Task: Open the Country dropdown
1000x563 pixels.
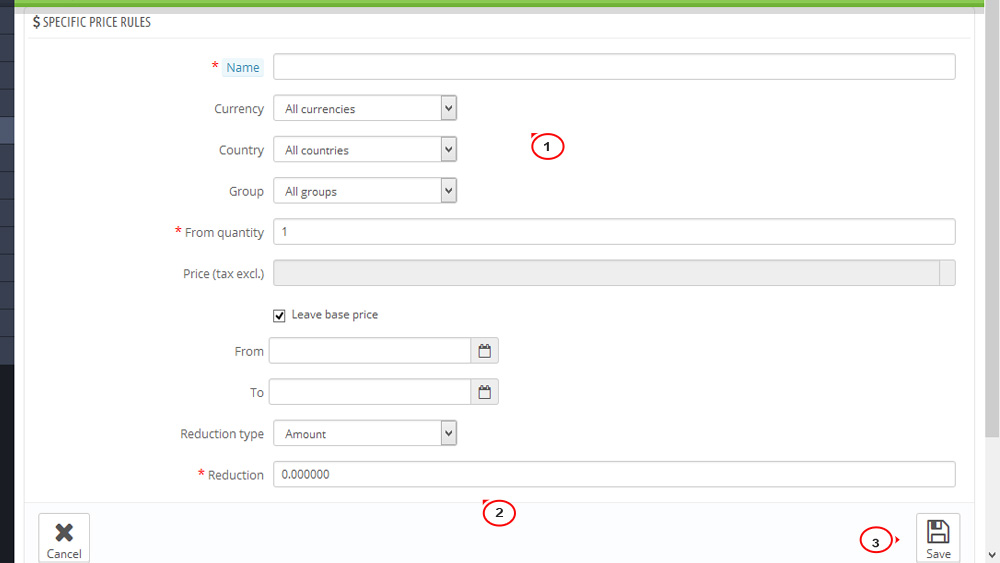Action: [365, 150]
